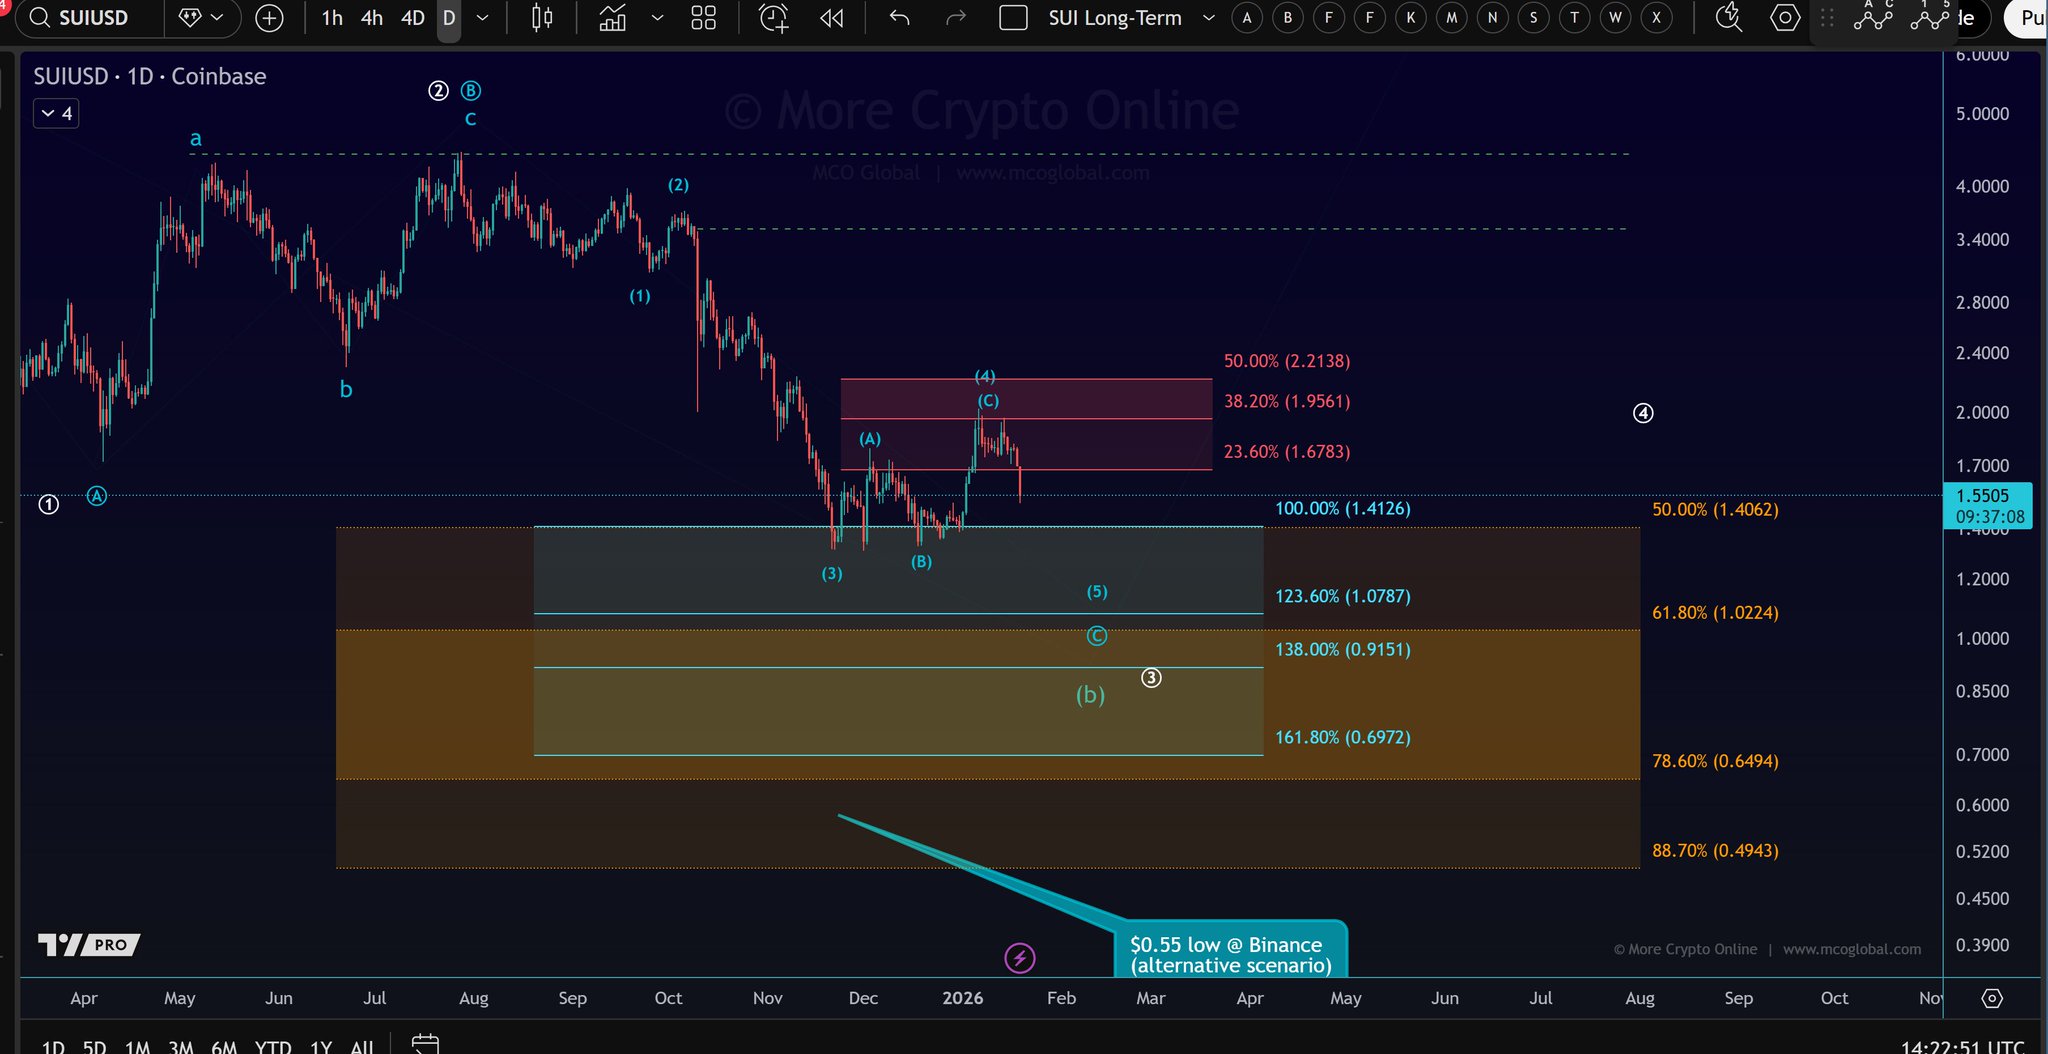Click the circled W quick-access button
The image size is (2048, 1054).
point(1616,18)
